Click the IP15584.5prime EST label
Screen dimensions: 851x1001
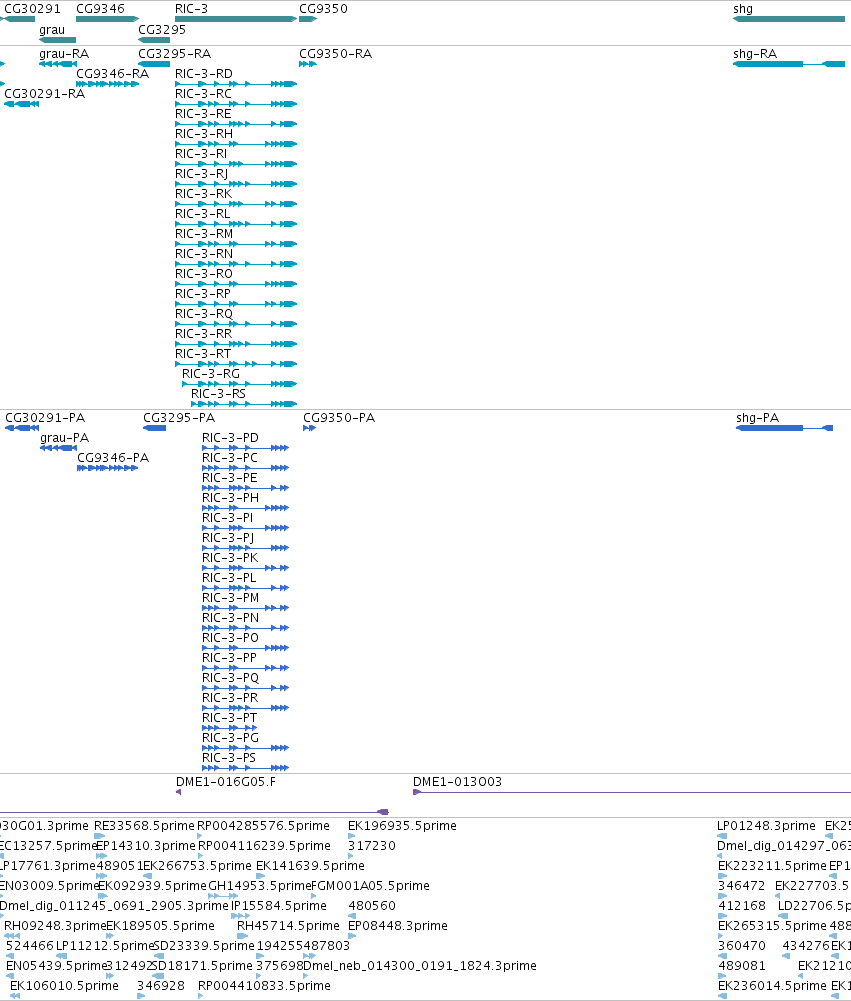point(278,906)
